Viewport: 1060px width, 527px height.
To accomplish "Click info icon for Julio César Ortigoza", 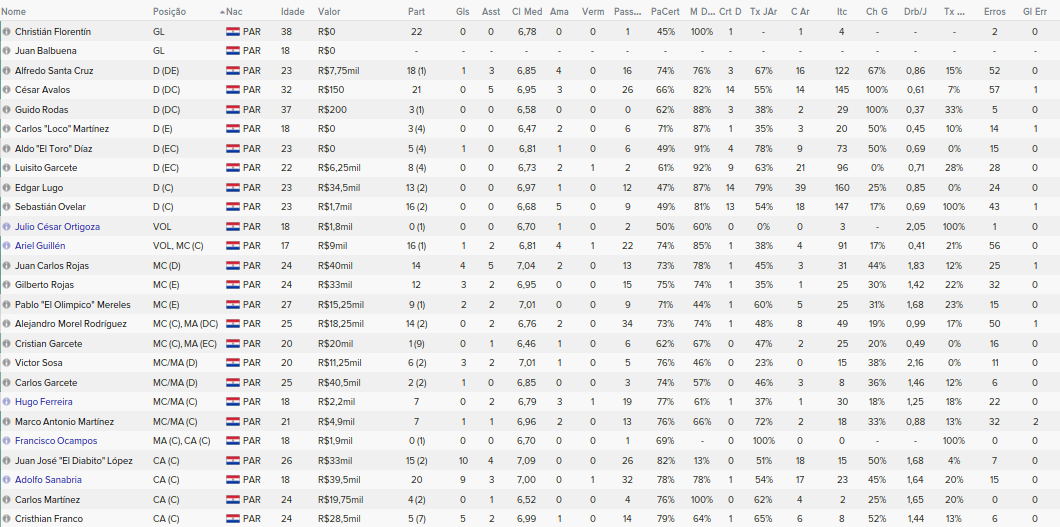I will coord(7,227).
